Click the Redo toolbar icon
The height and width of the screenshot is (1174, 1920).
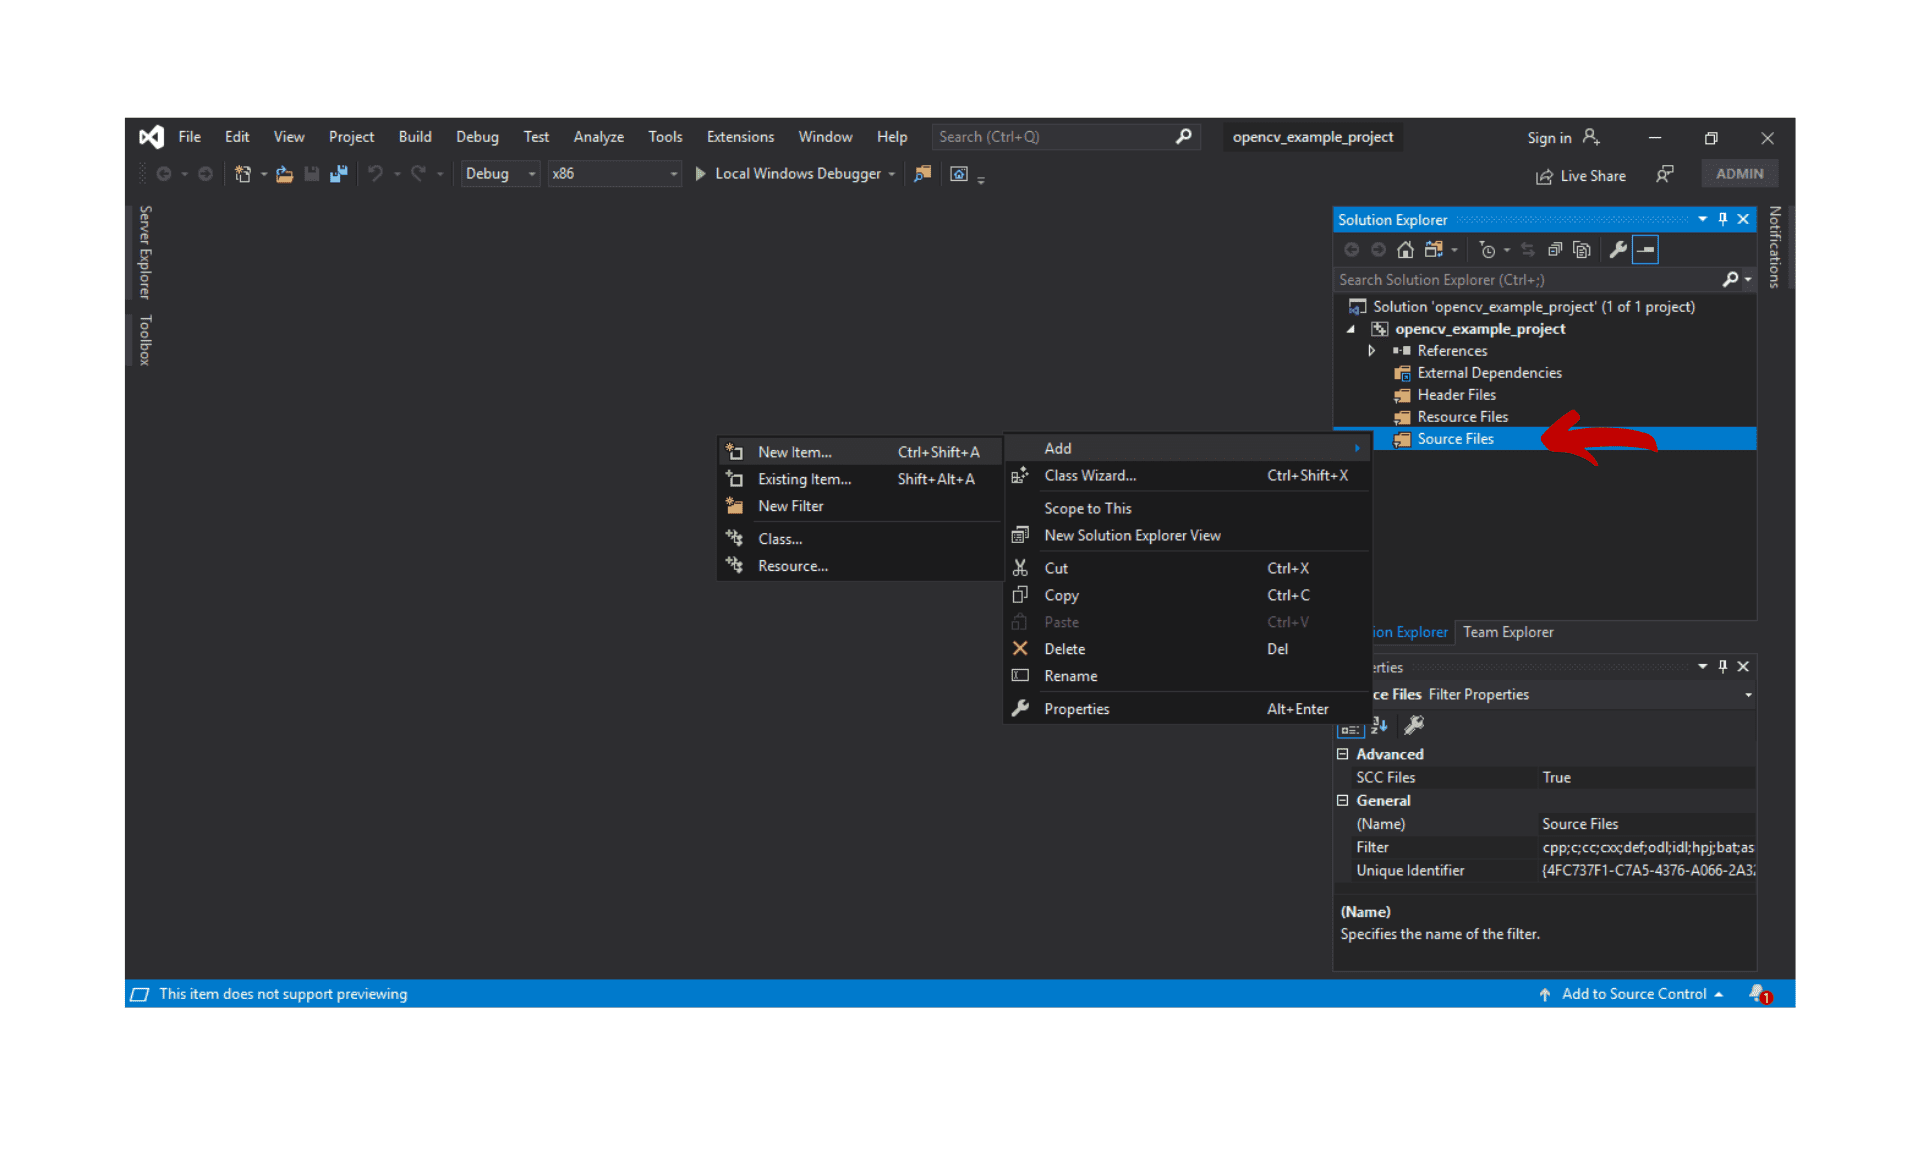[418, 174]
